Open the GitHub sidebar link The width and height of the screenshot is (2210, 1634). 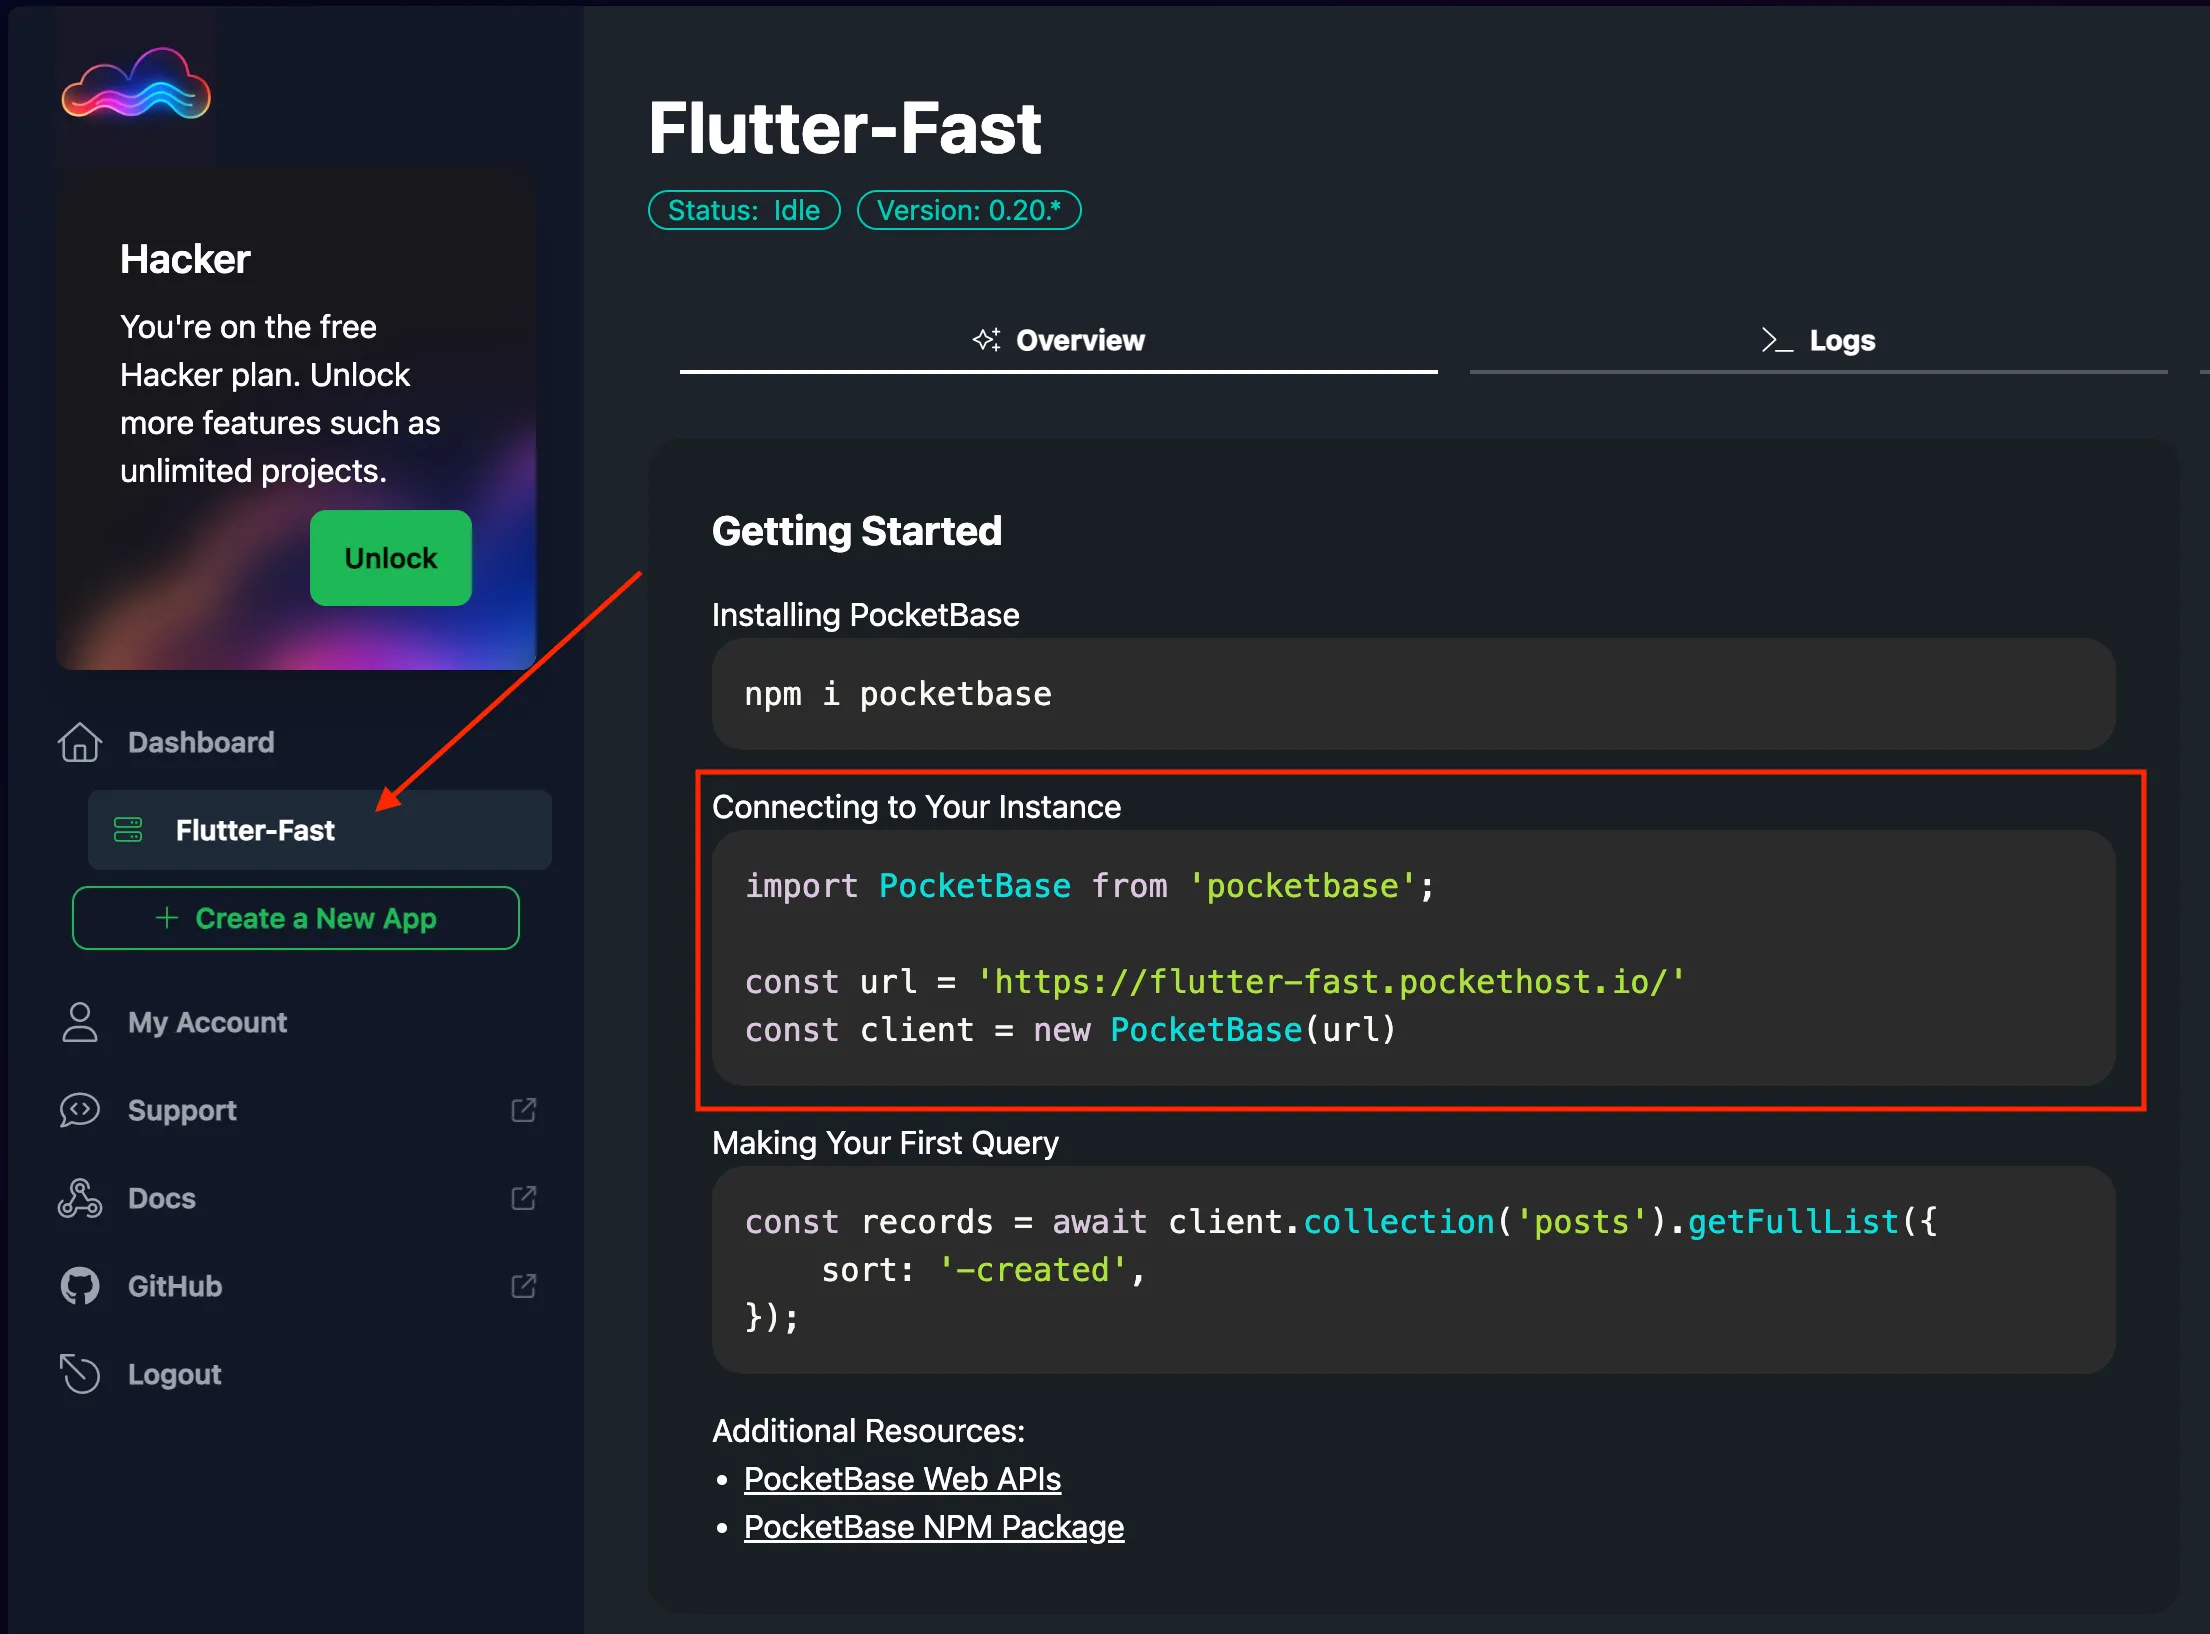(x=175, y=1286)
